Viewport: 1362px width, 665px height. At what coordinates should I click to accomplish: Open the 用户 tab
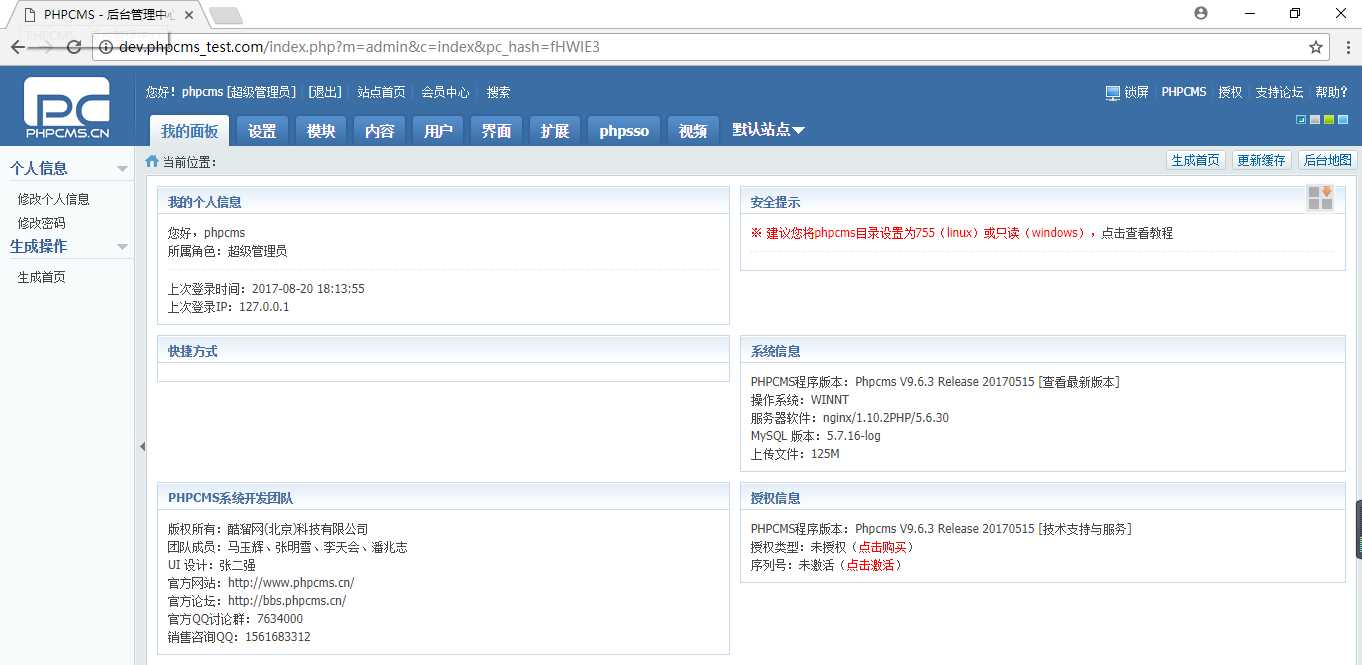pos(438,131)
